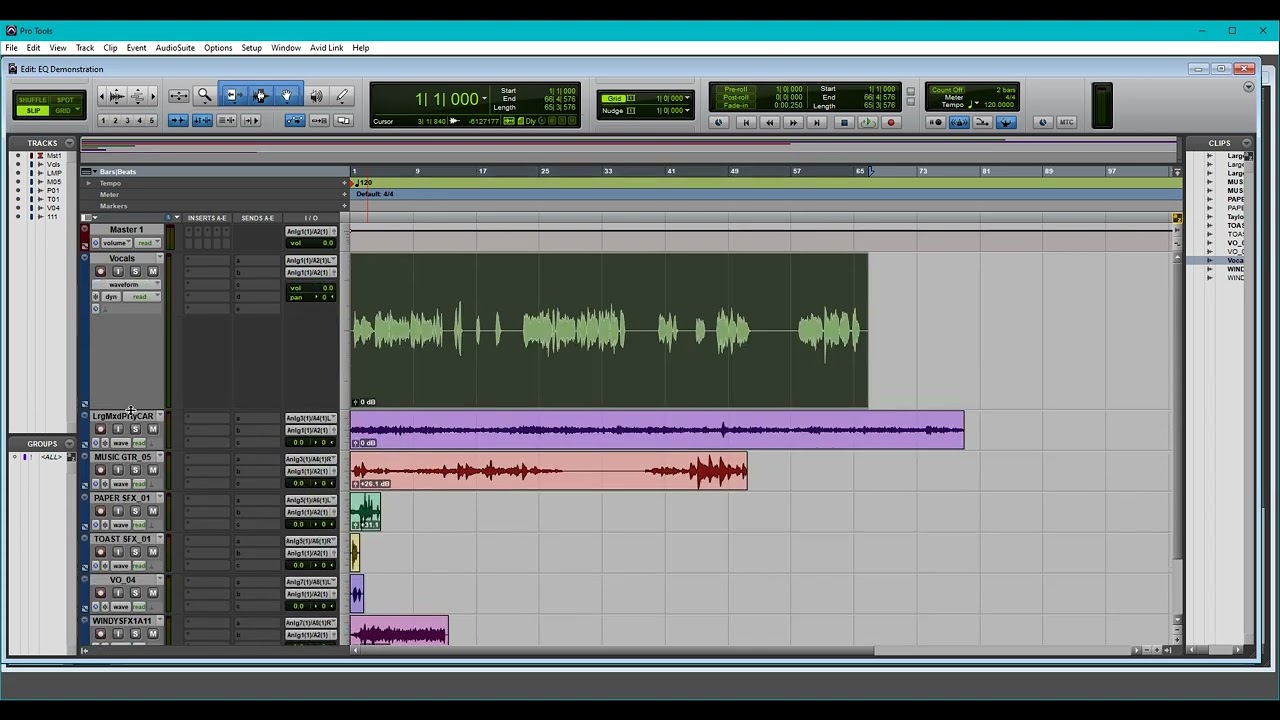This screenshot has height=720, width=1280.
Task: Click the Record button in transport
Action: (x=891, y=123)
